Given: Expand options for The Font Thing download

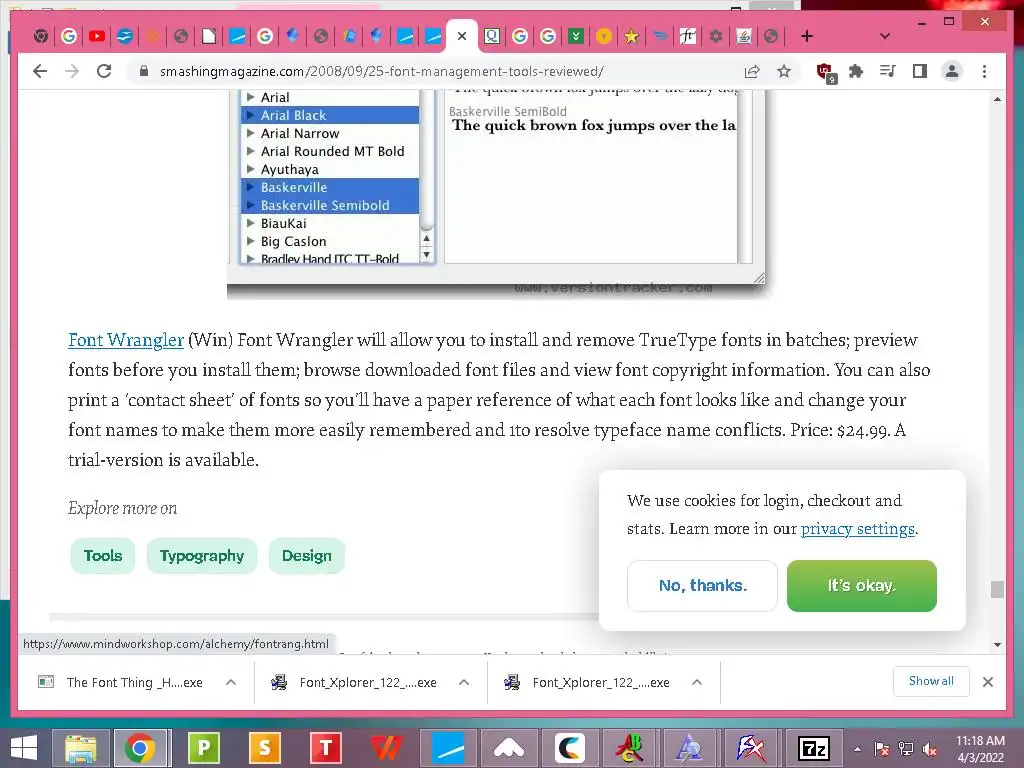Looking at the screenshot, I should [231, 682].
